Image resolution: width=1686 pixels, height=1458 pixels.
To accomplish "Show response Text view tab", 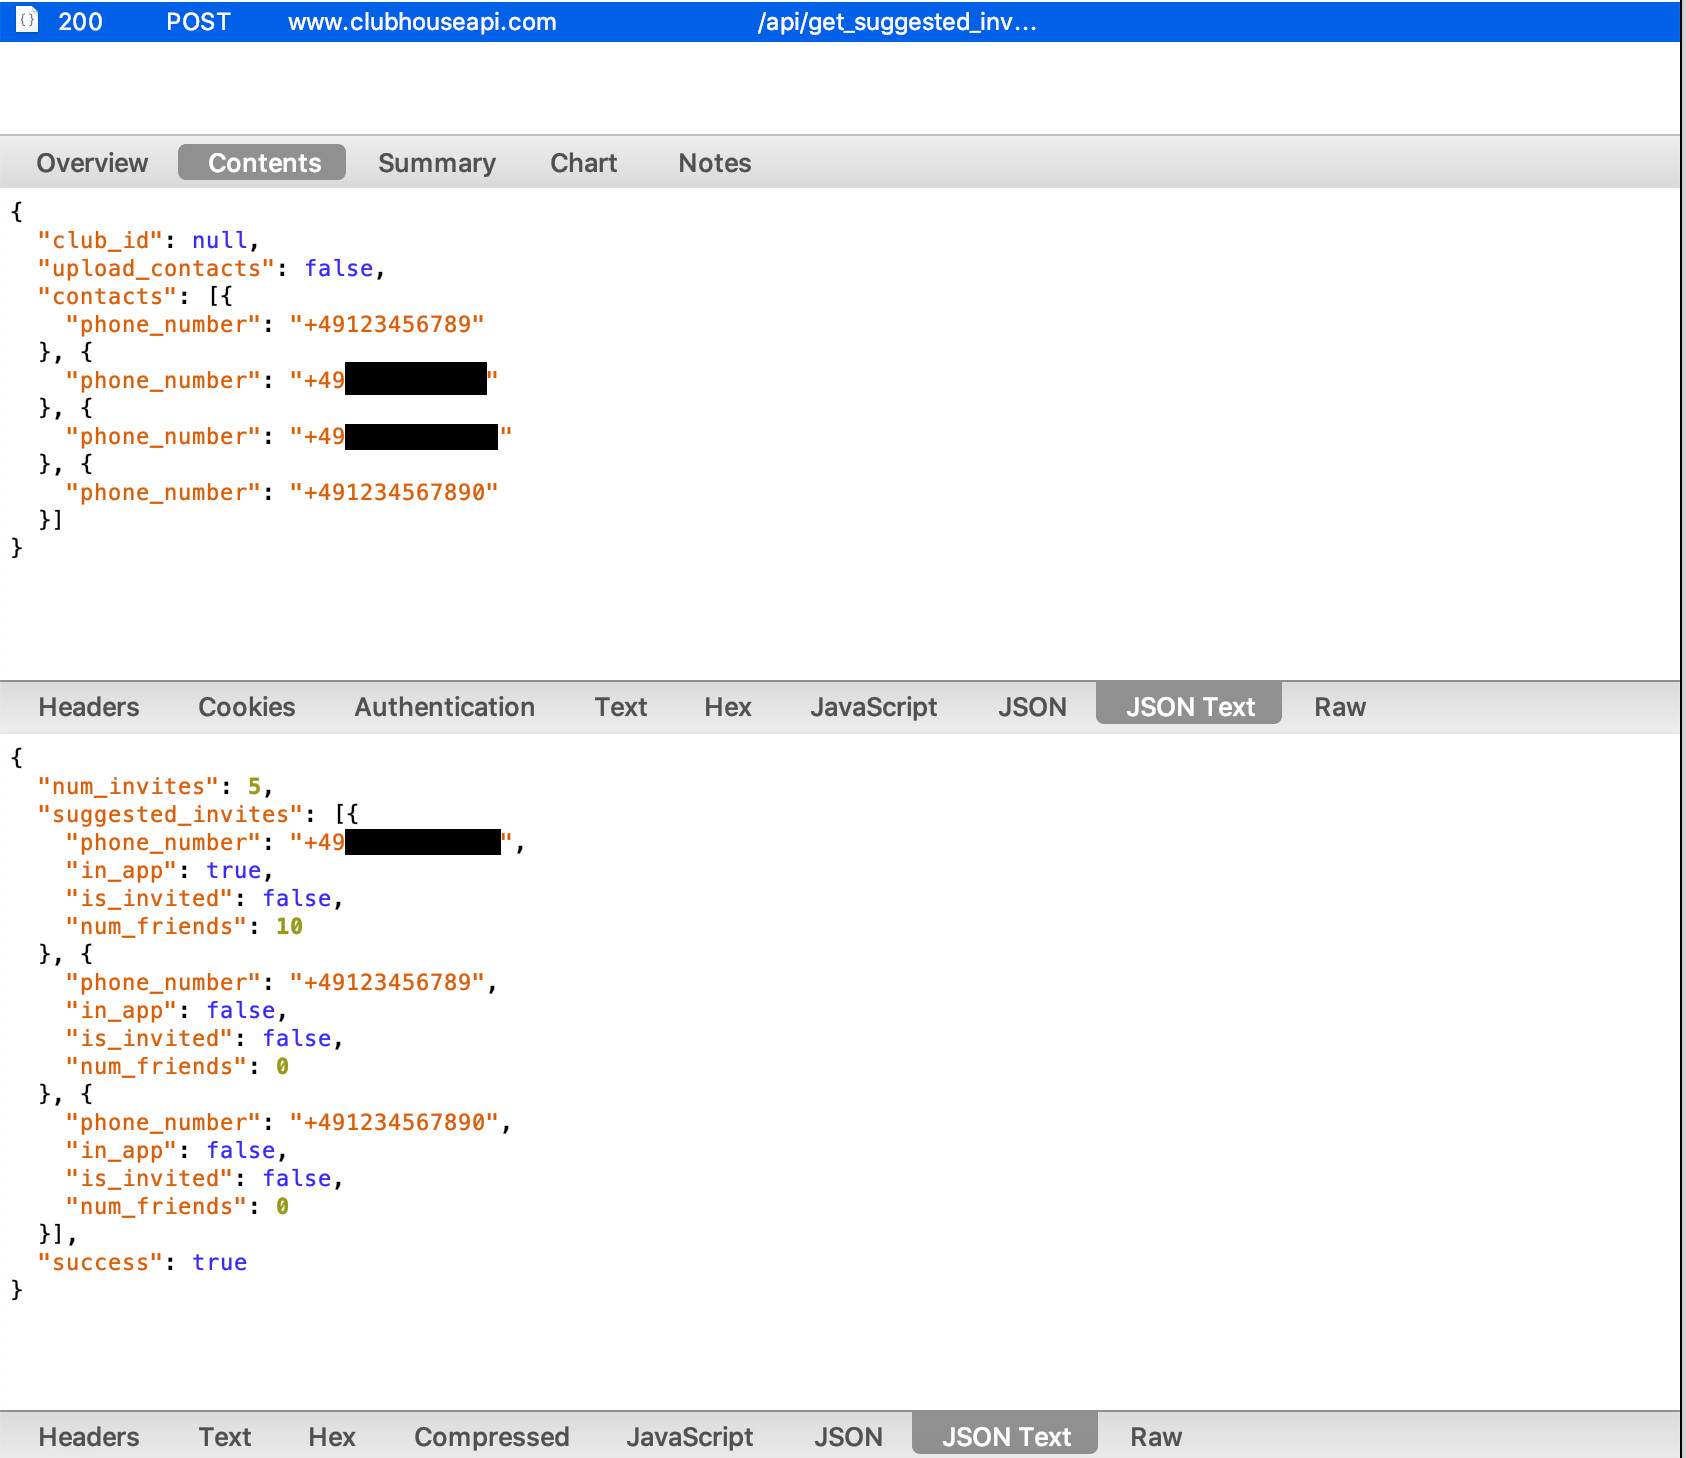I will 225,1437.
